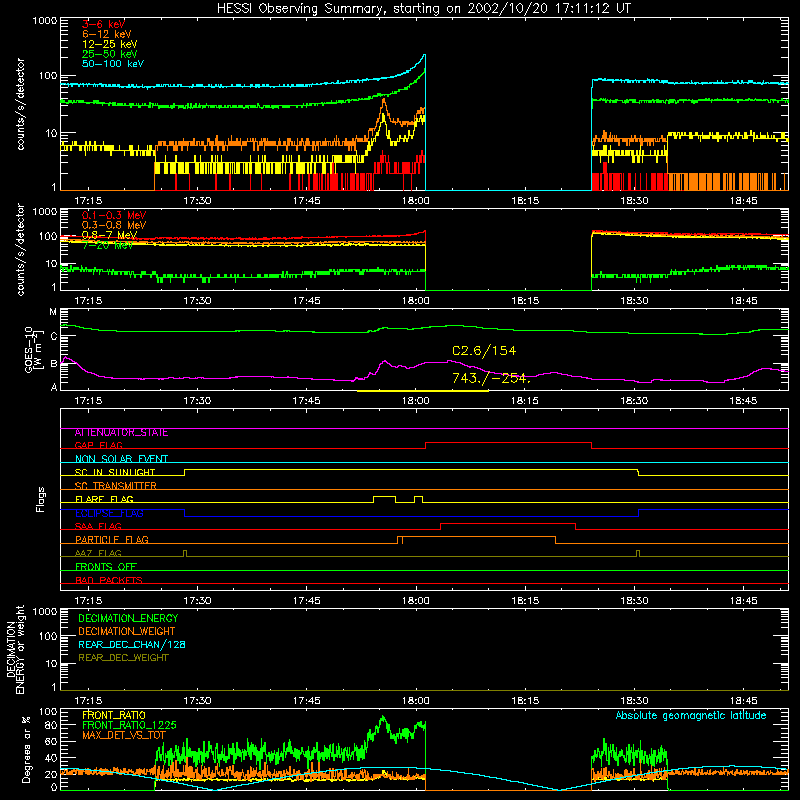Click the orange 6-12 keV peak before 18:00
The image size is (800, 800).
(384, 101)
